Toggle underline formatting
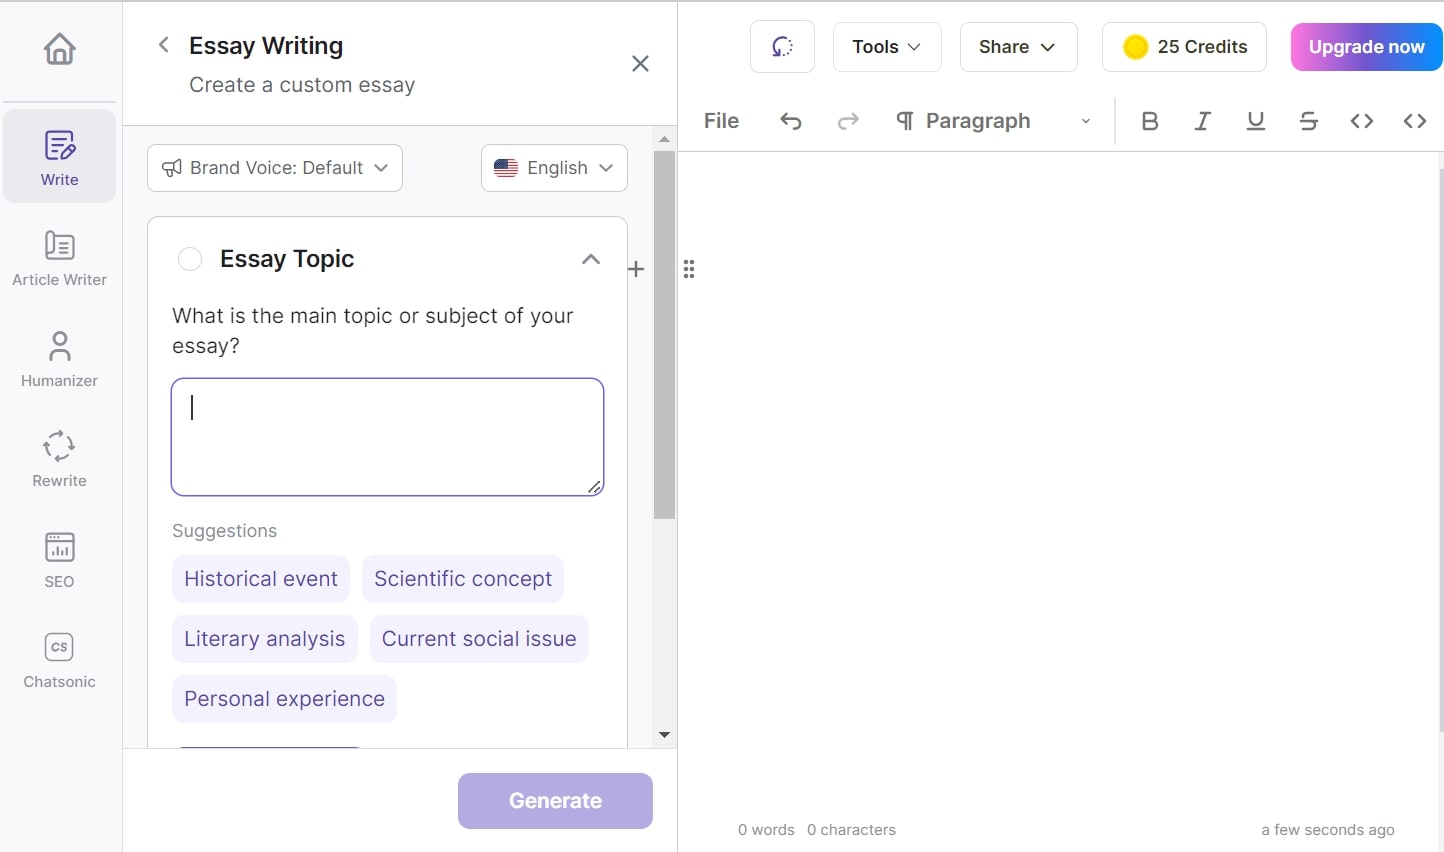The width and height of the screenshot is (1444, 852). (x=1256, y=121)
